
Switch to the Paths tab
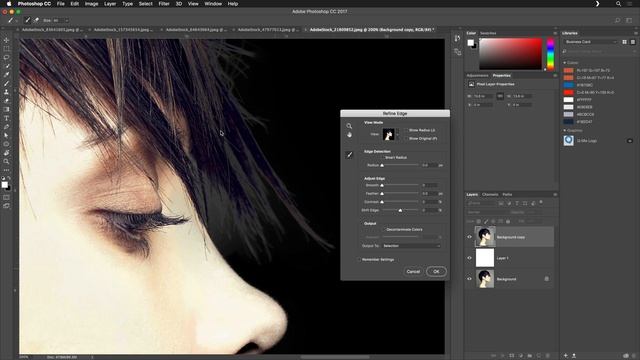[507, 195]
